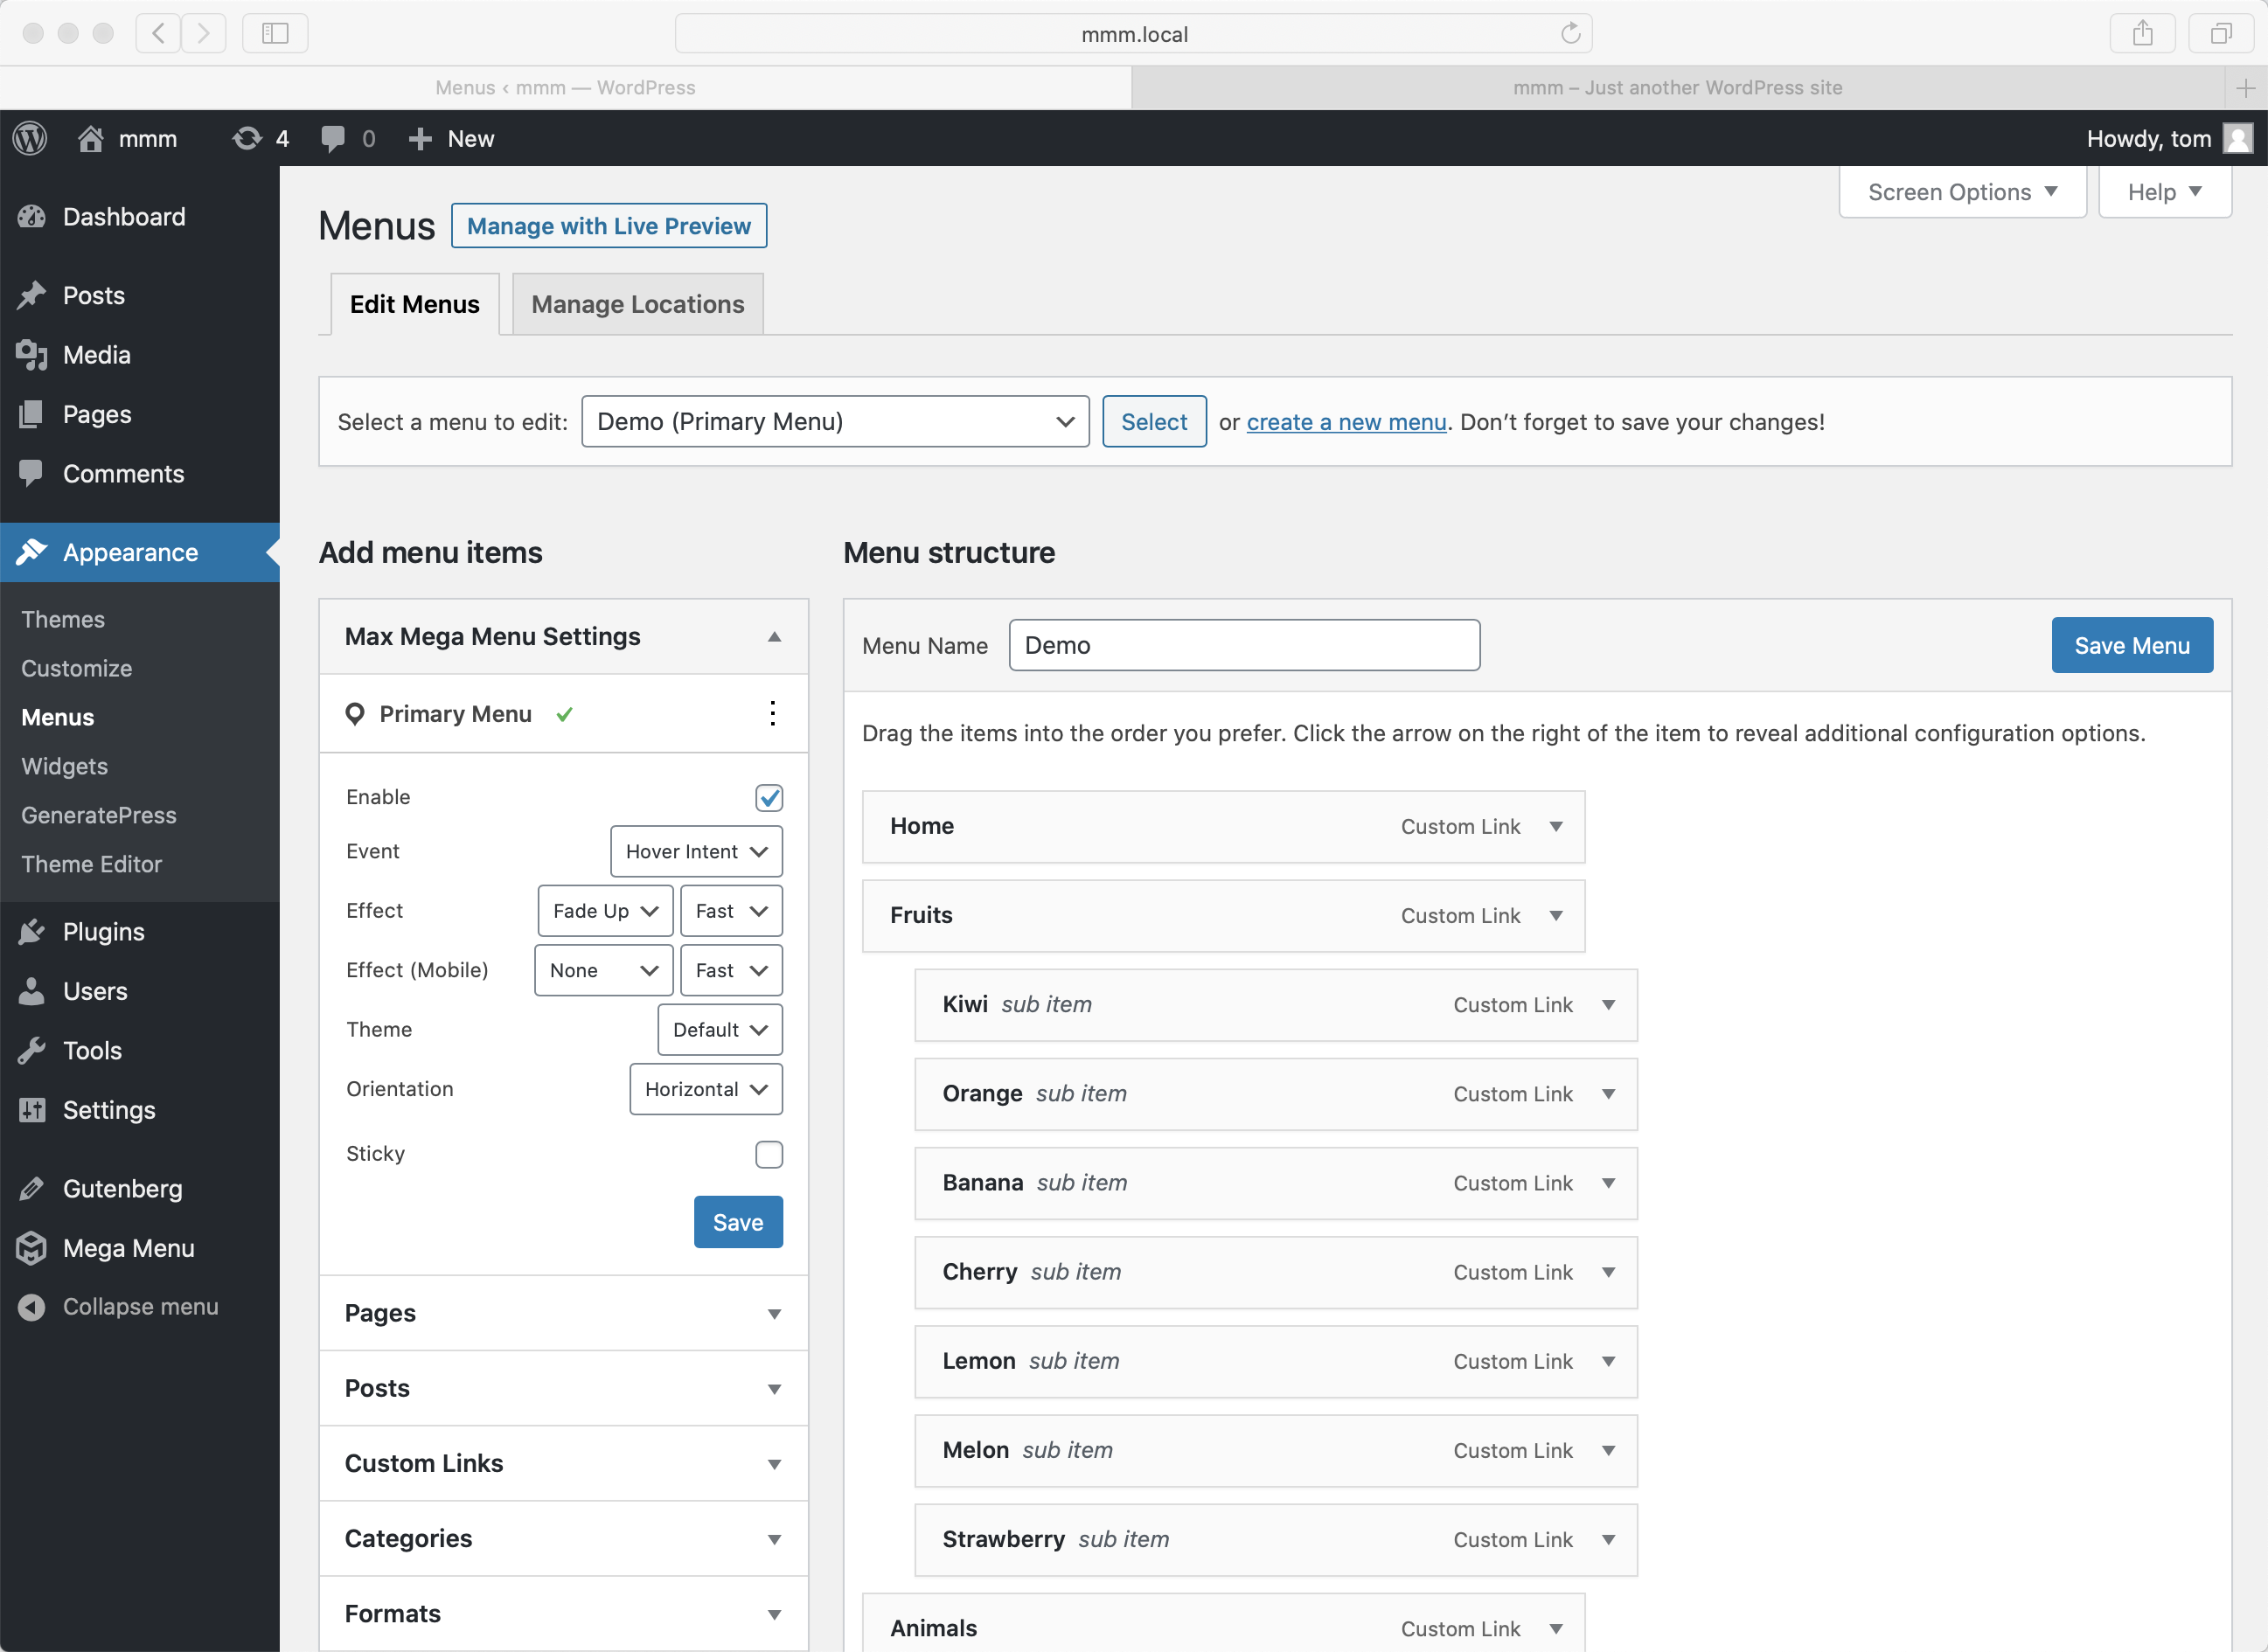Expand the Kiwi sub item options

1608,1005
